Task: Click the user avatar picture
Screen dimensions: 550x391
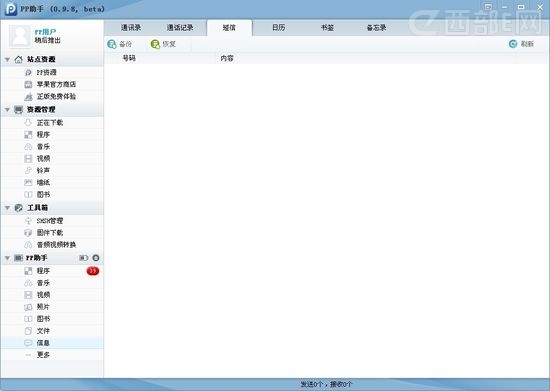Action: click(20, 36)
